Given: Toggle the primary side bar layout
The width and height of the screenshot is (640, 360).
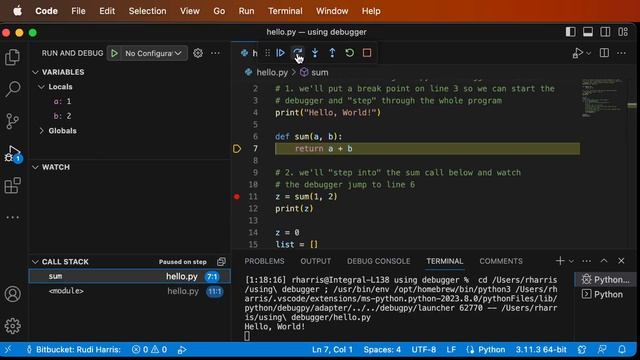Looking at the screenshot, I should [x=571, y=32].
